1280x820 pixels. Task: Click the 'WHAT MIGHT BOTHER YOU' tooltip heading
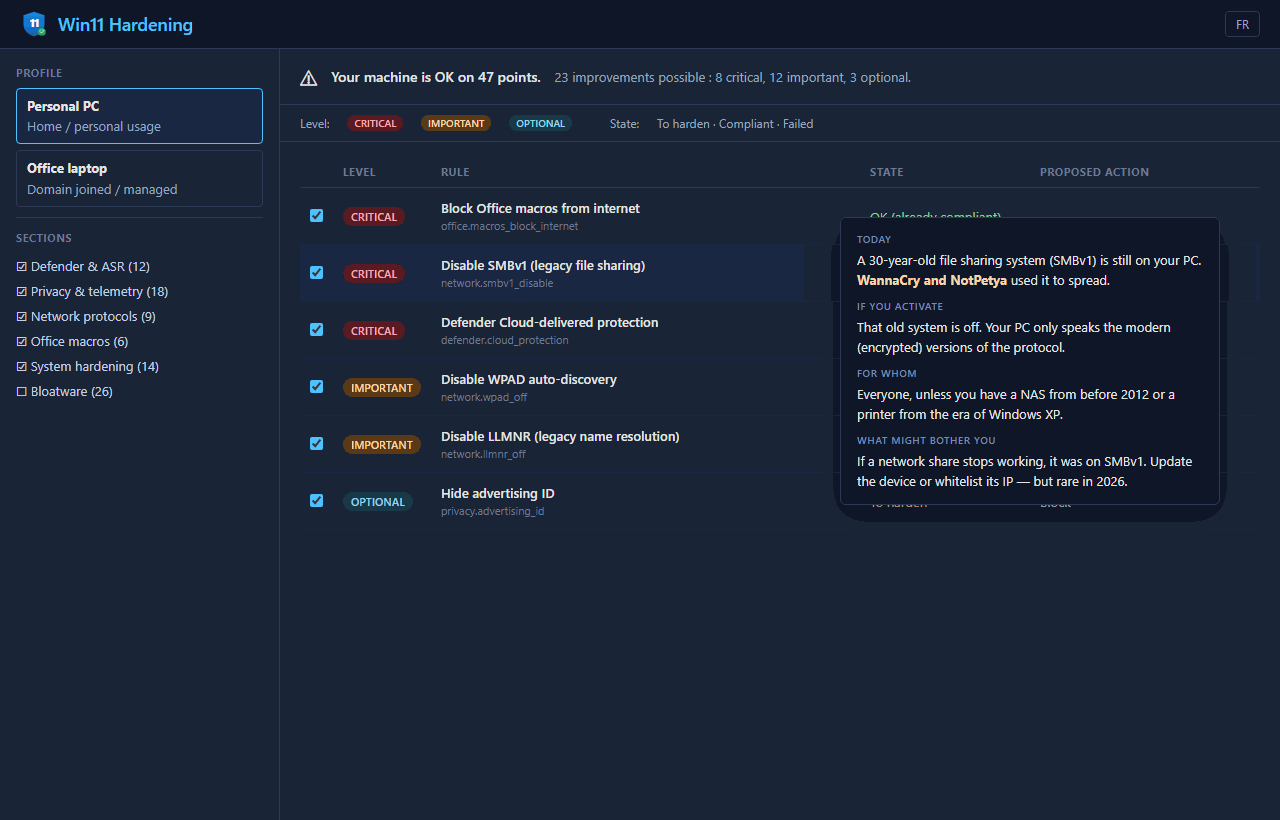pos(926,441)
